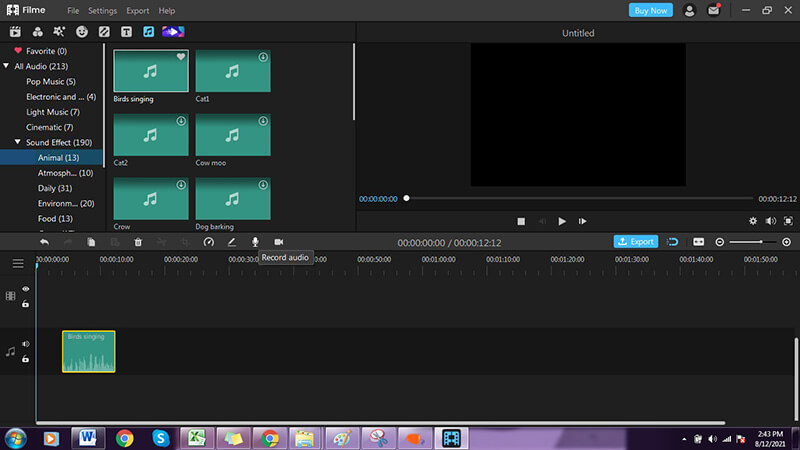Click the Copy icon in timeline toolbar
Screen dimensions: 800x450
91,242
